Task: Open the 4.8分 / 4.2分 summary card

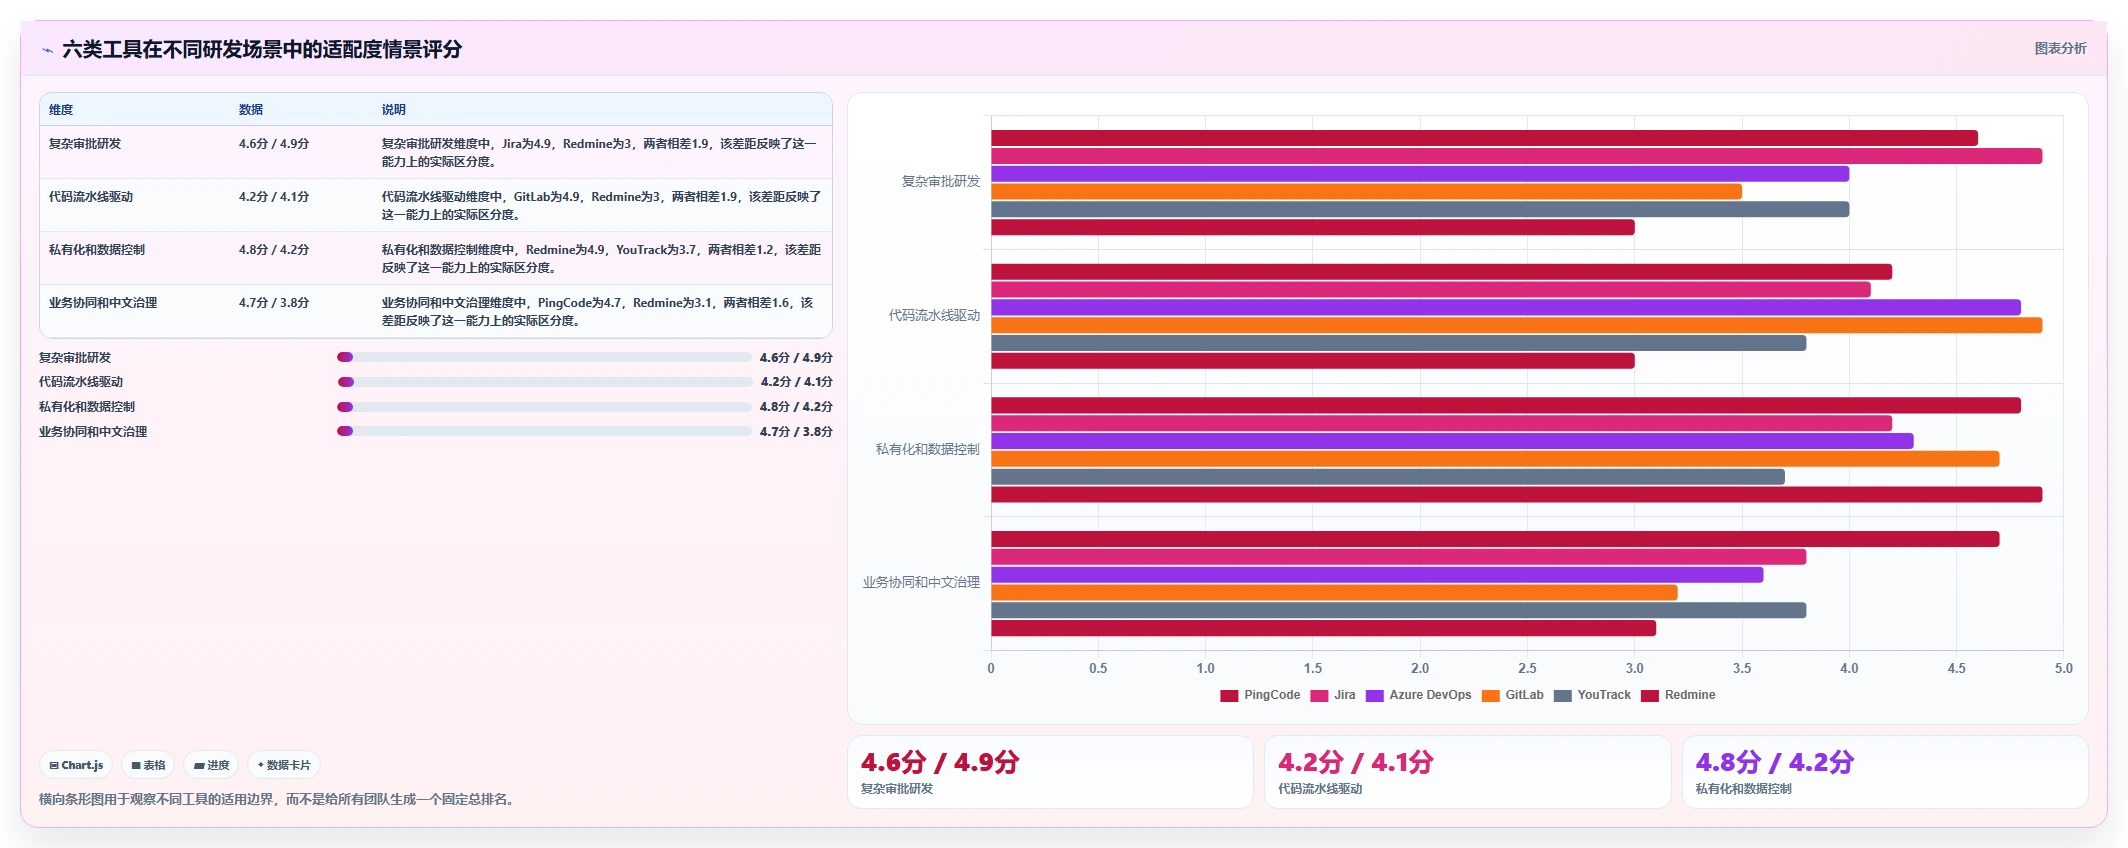Action: click(x=1885, y=772)
